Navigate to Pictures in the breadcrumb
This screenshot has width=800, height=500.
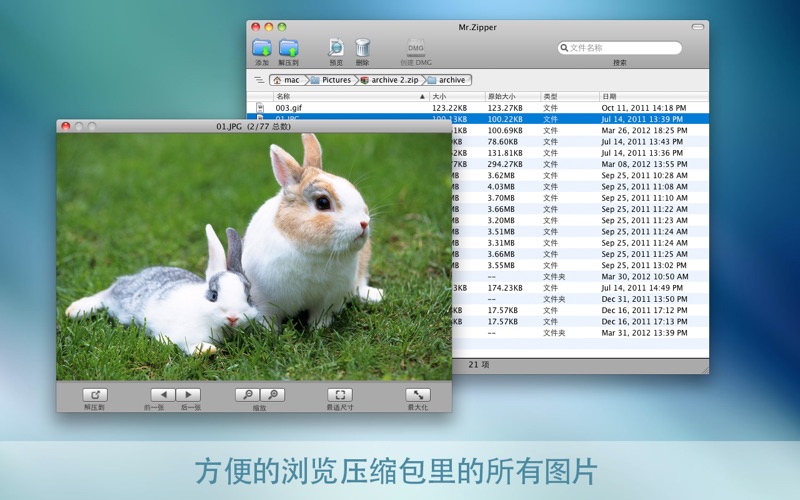[x=330, y=80]
